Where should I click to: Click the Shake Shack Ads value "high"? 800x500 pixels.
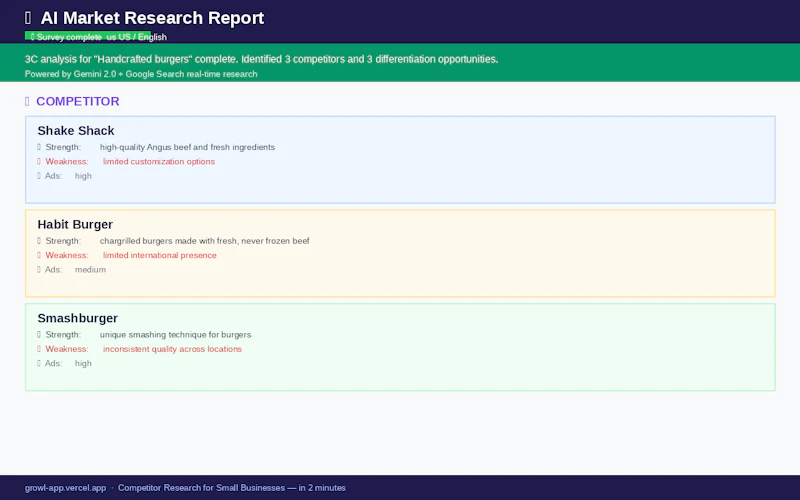coord(83,176)
